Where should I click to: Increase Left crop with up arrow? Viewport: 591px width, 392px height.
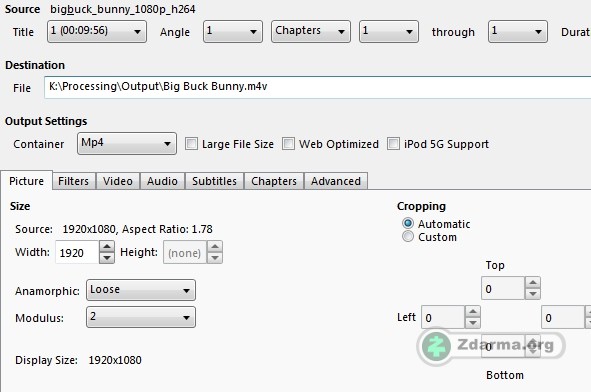click(x=473, y=312)
